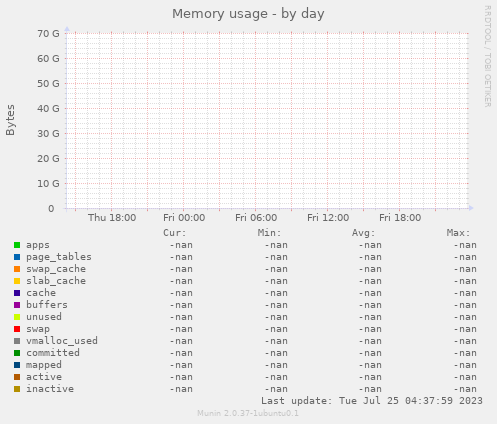This screenshot has height=424, width=497.
Task: Click the mapped row Min '-nan' value
Action: click(276, 365)
